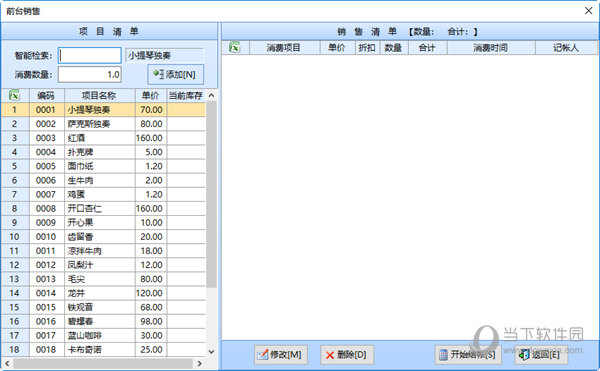This screenshot has width=600, height=371.
Task: Click the 单价 header in sales list
Action: pos(337,47)
